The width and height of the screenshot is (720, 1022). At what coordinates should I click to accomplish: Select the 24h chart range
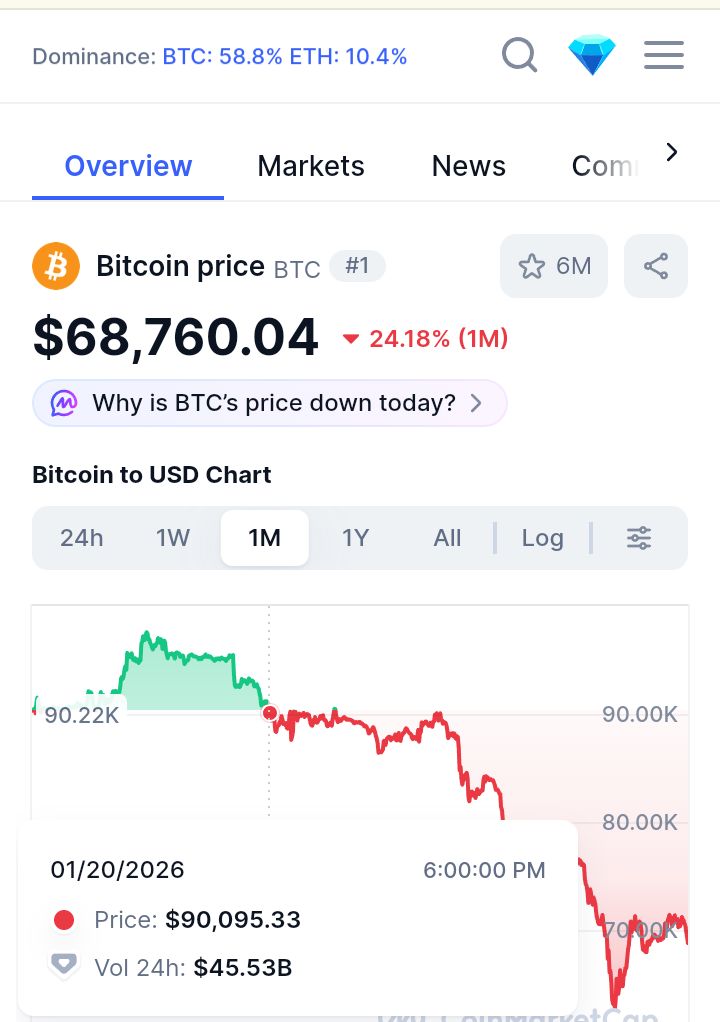[x=82, y=538]
